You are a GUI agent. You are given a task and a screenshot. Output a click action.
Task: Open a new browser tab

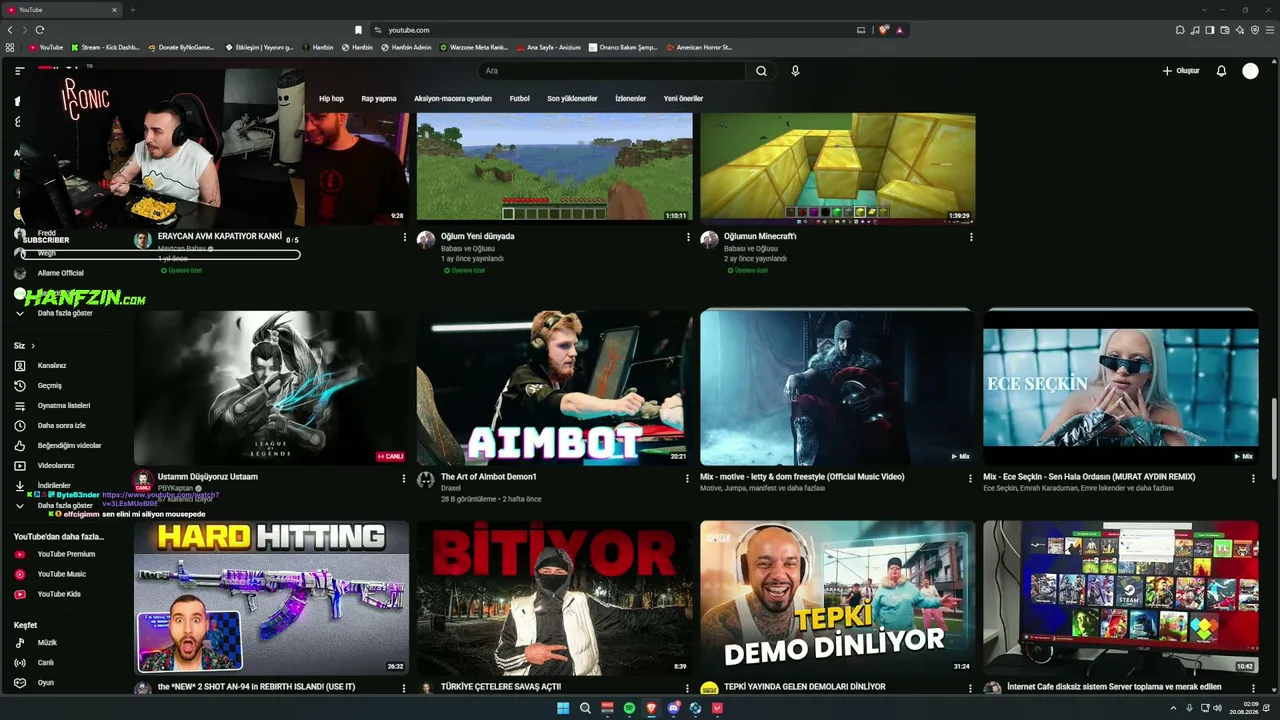(132, 10)
